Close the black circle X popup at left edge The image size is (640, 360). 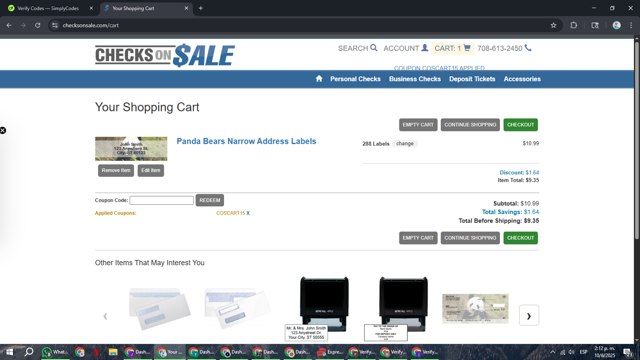click(3, 130)
